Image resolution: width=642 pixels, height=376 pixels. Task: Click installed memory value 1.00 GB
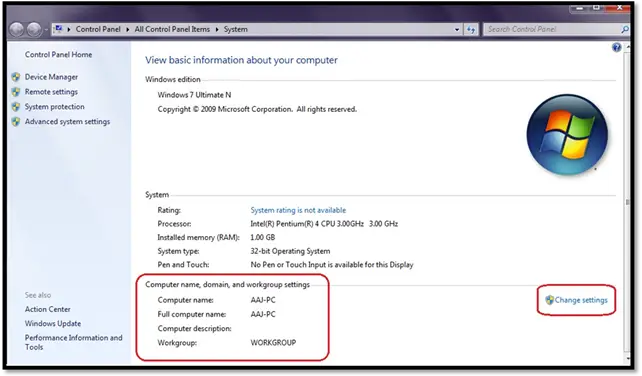(x=262, y=237)
